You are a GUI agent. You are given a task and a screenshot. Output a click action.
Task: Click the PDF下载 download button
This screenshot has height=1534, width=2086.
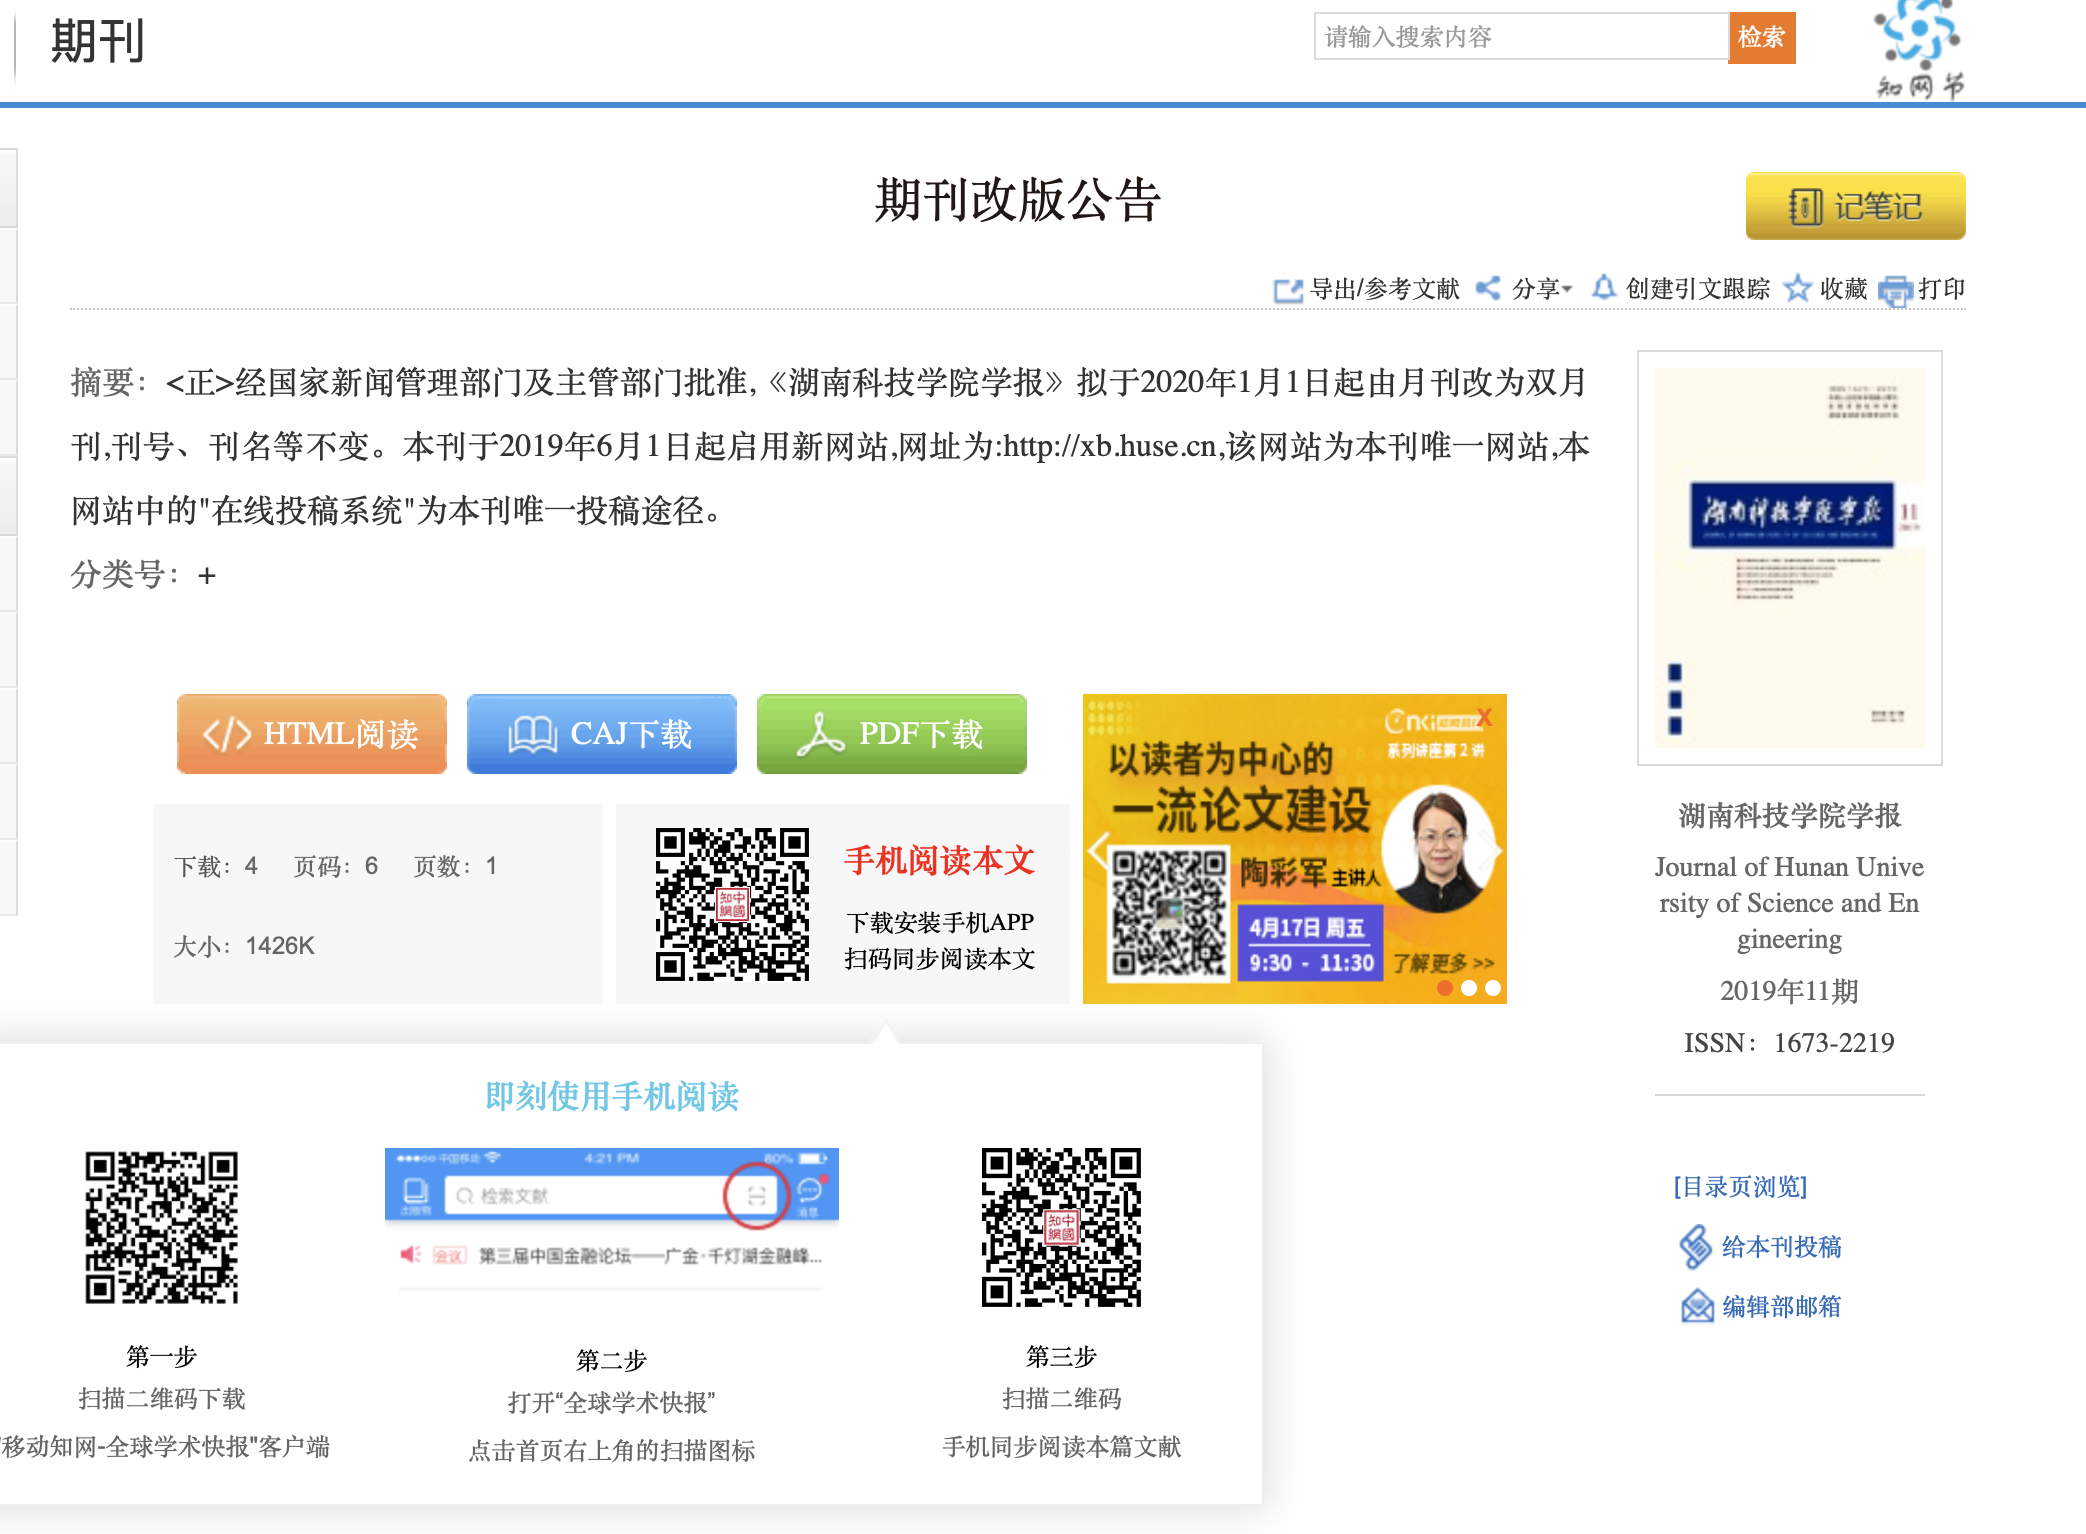(892, 734)
